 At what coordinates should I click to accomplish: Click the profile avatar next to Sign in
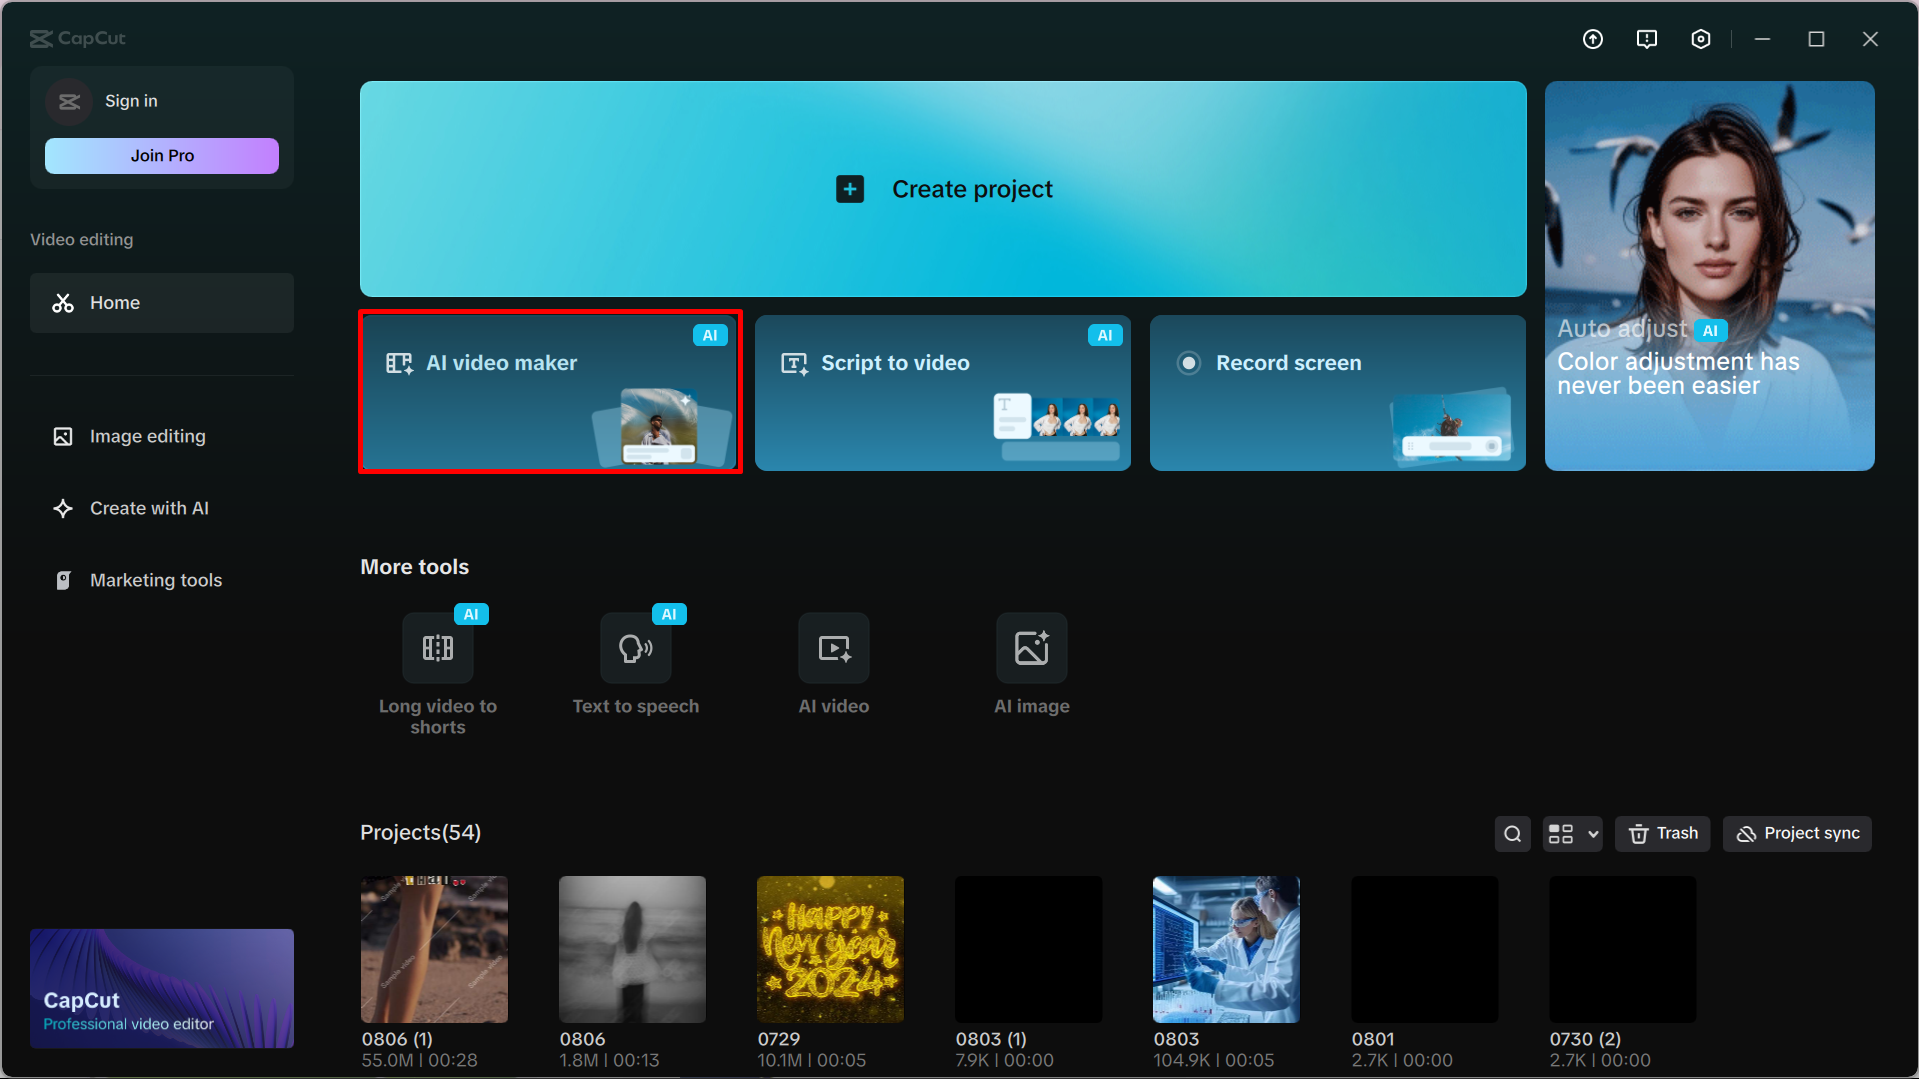coord(69,101)
